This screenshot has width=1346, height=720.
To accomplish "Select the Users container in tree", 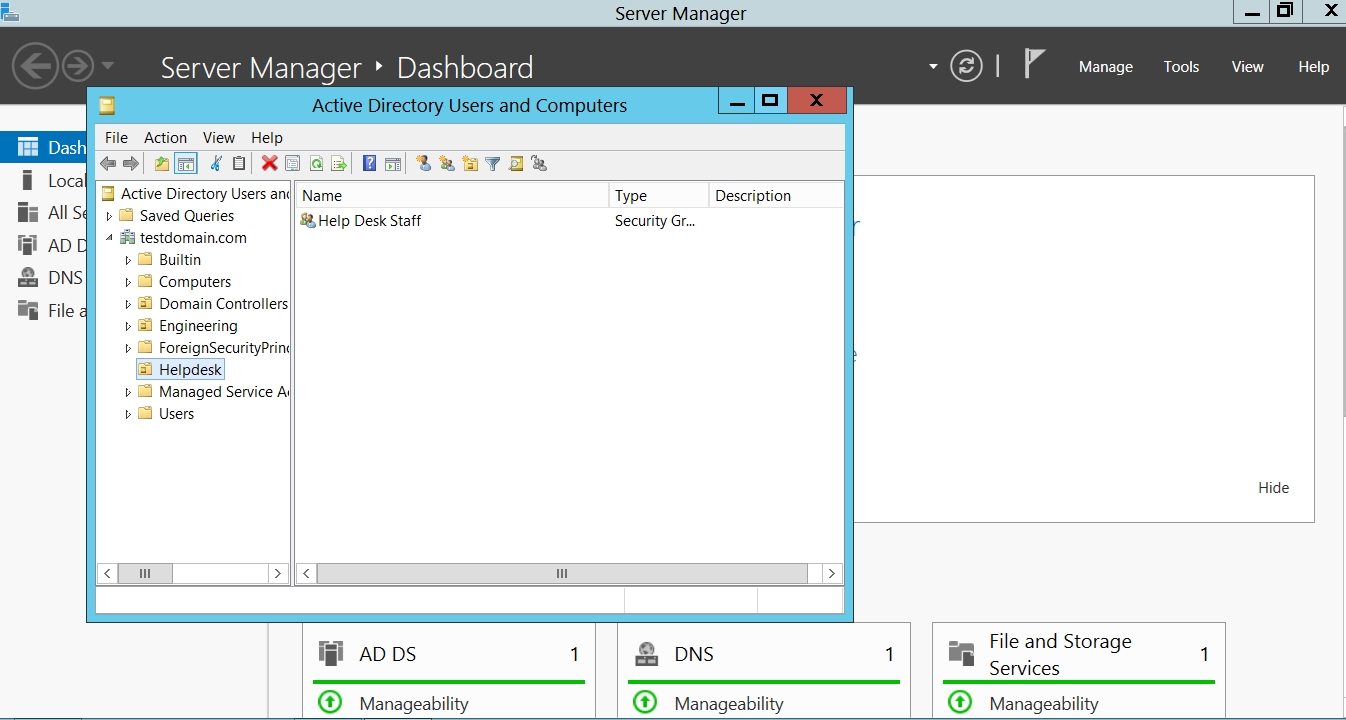I will [176, 414].
